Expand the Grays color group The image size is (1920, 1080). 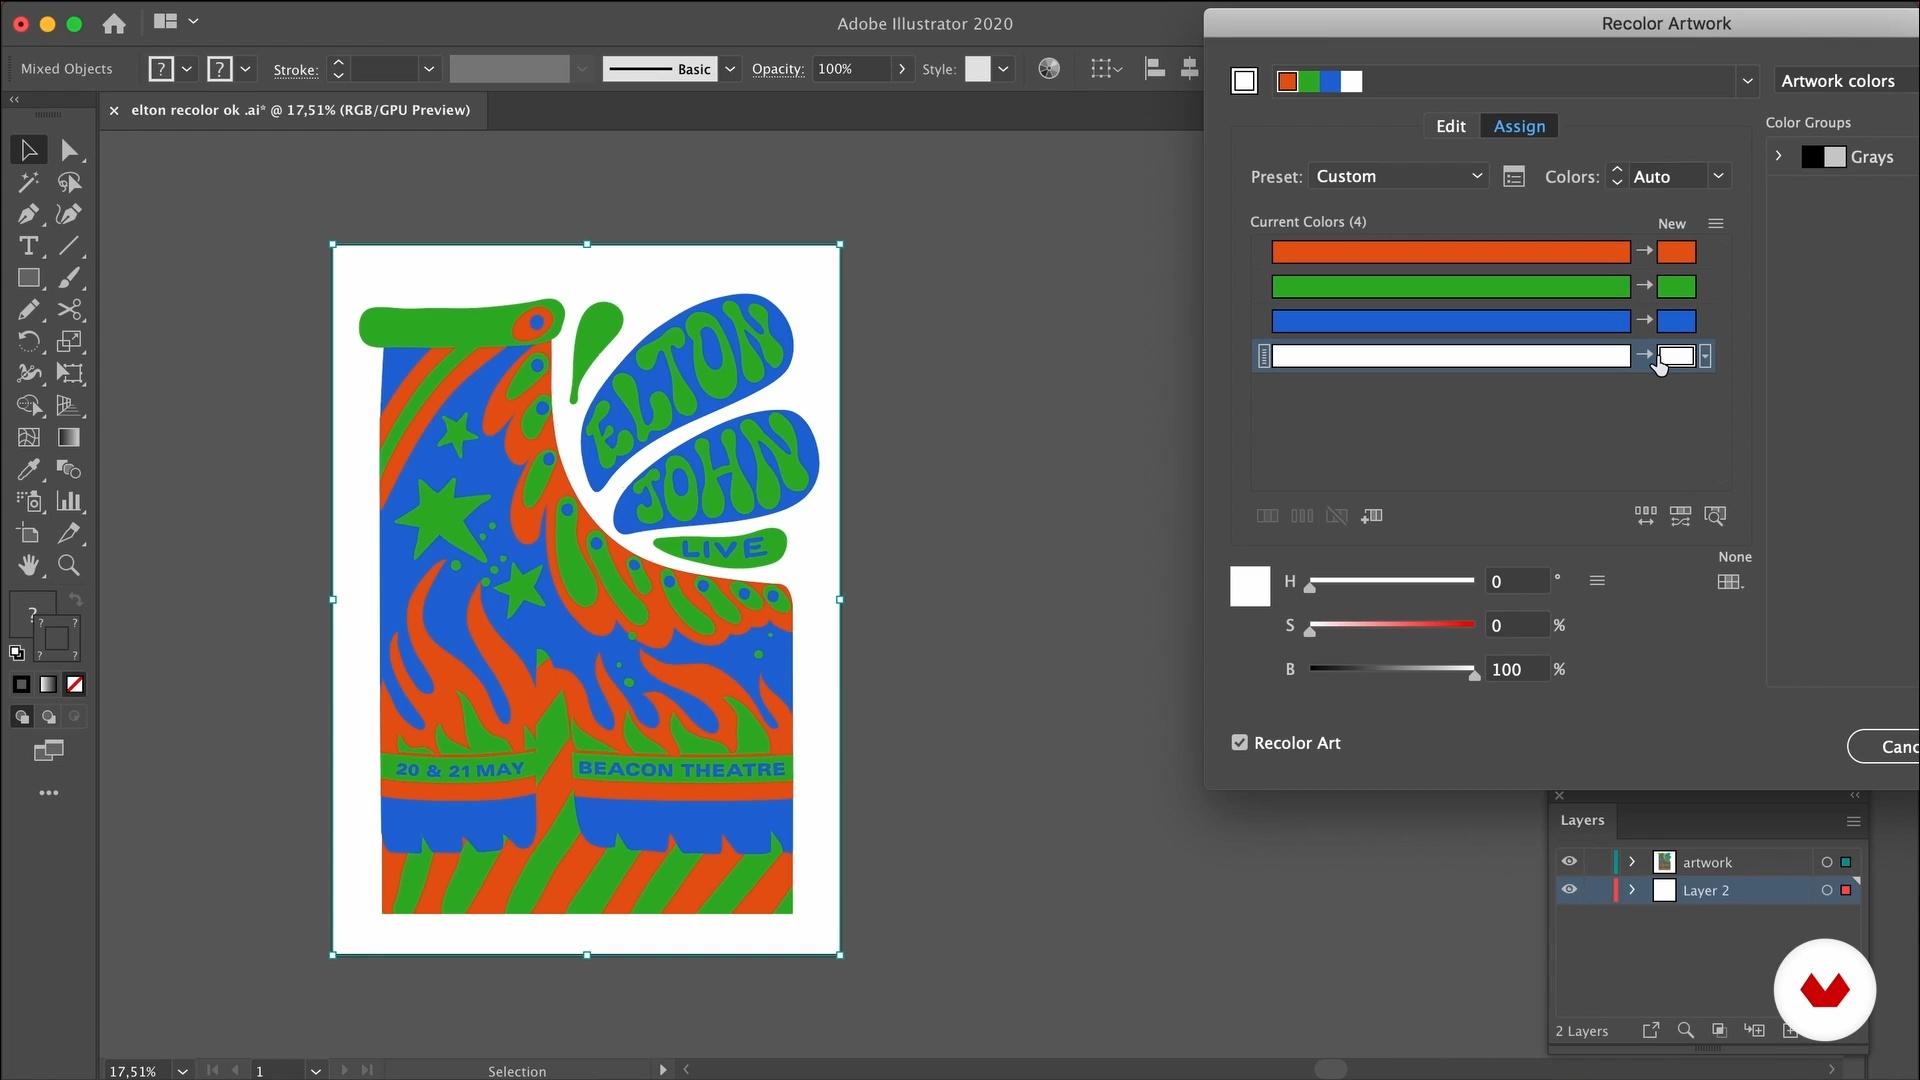pos(1778,157)
